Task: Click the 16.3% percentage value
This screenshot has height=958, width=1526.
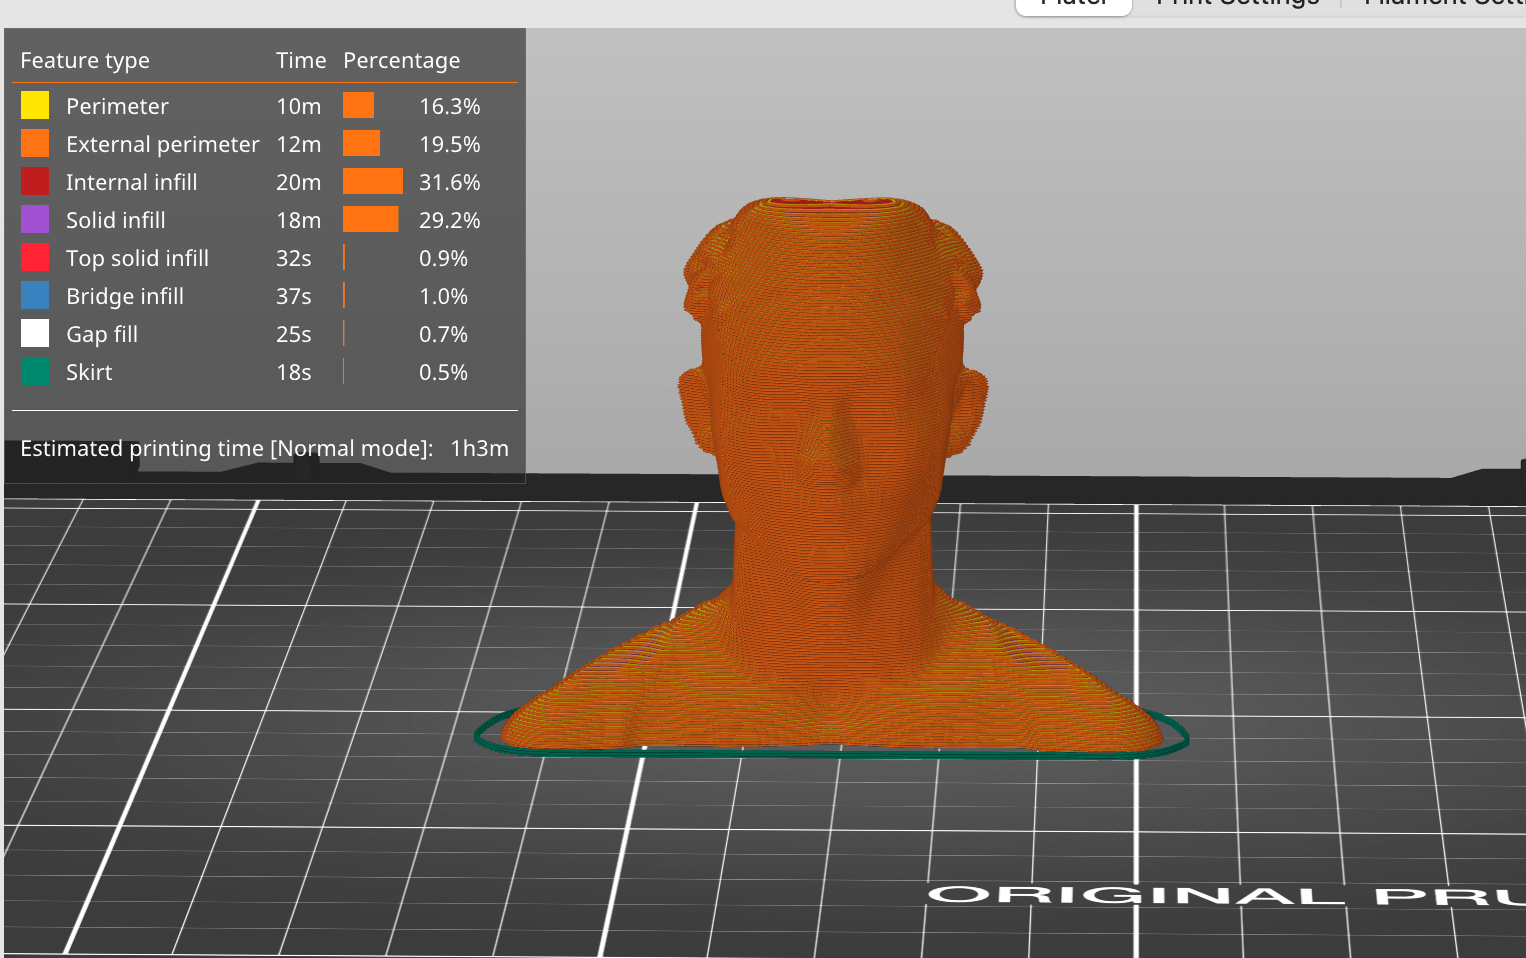Action: pyautogui.click(x=449, y=106)
